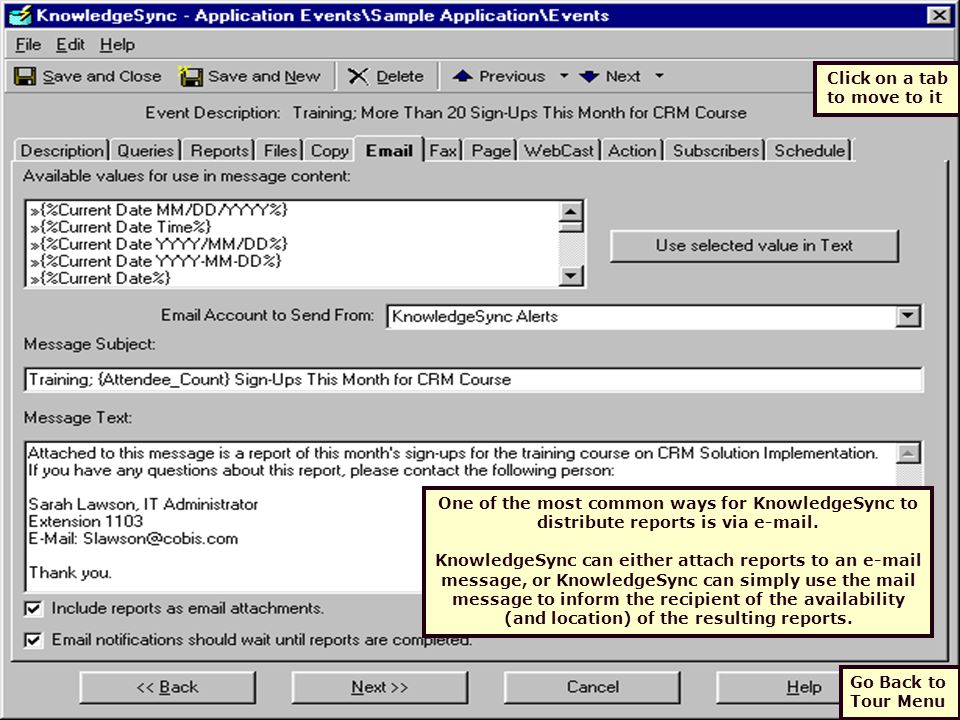The width and height of the screenshot is (960, 720).
Task: Click the Save and Close disk icon
Action: pyautogui.click(x=25, y=77)
